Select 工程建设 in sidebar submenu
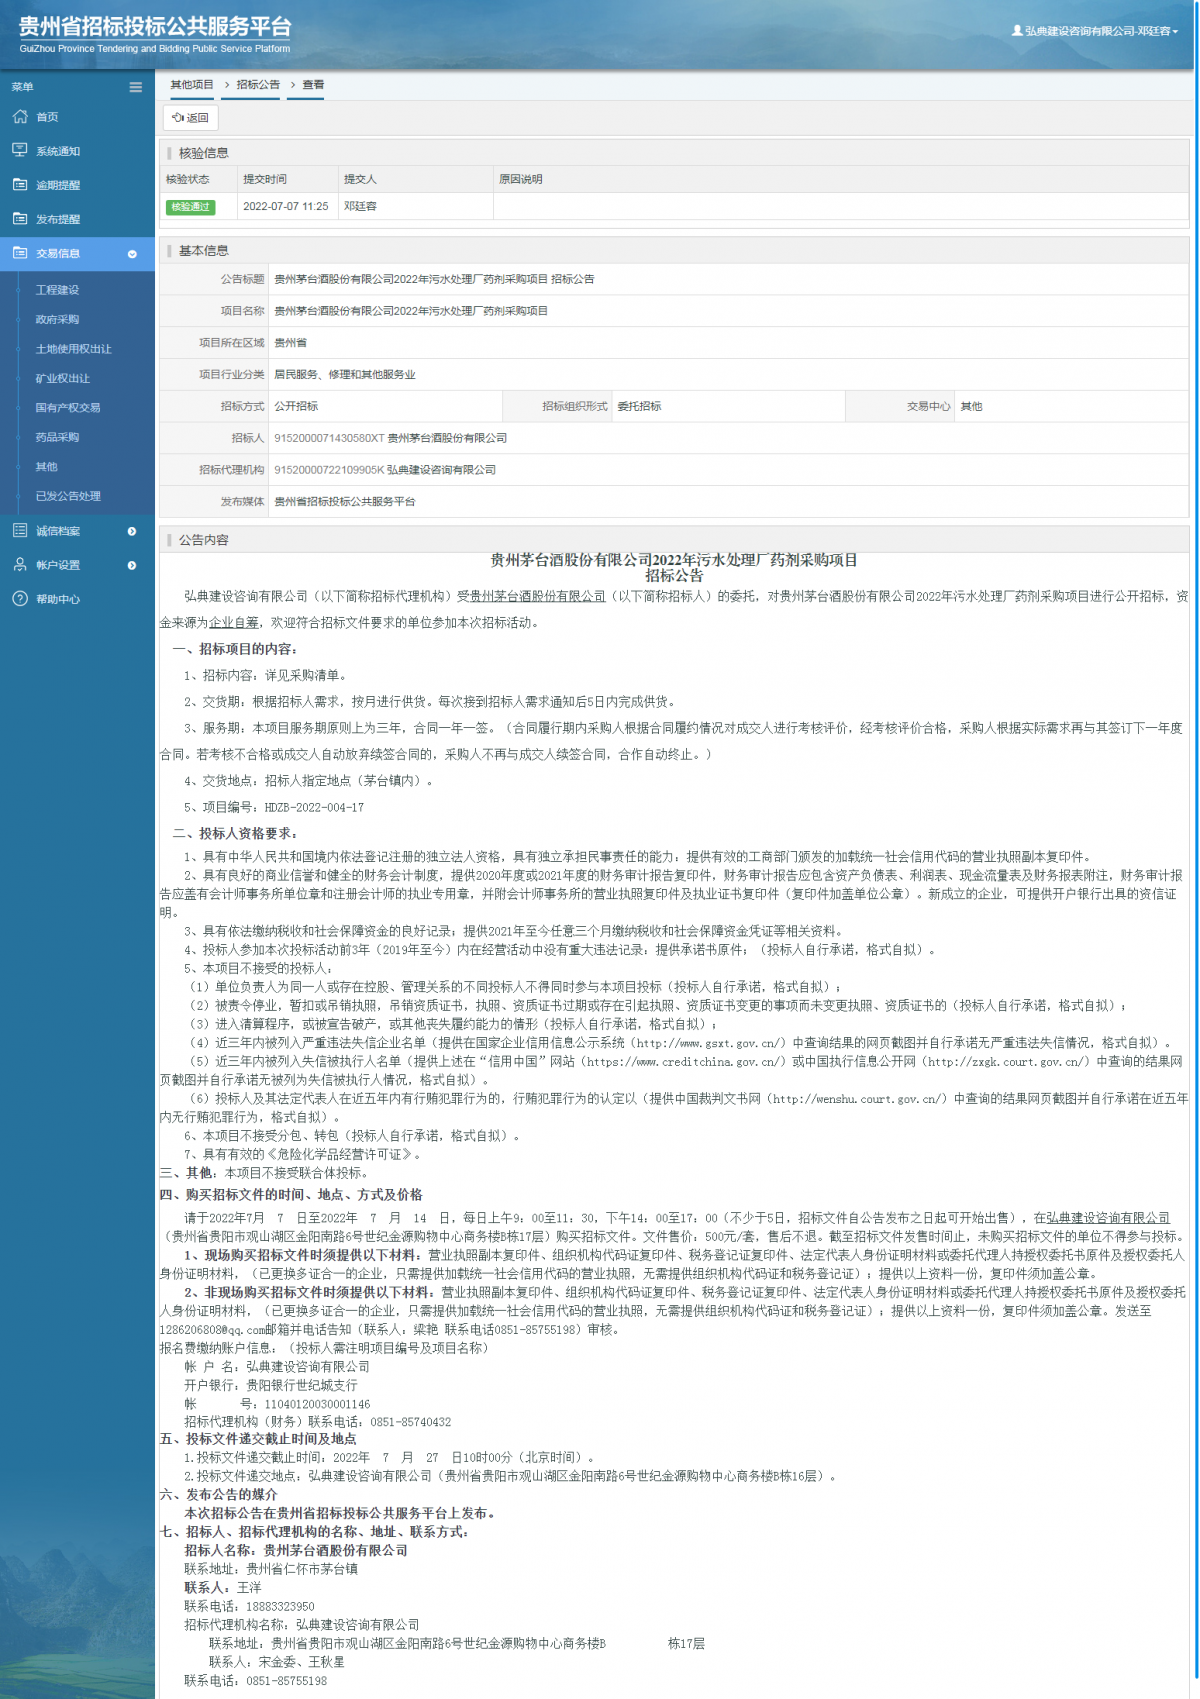Screen dimensions: 1200x1699 (x=57, y=290)
